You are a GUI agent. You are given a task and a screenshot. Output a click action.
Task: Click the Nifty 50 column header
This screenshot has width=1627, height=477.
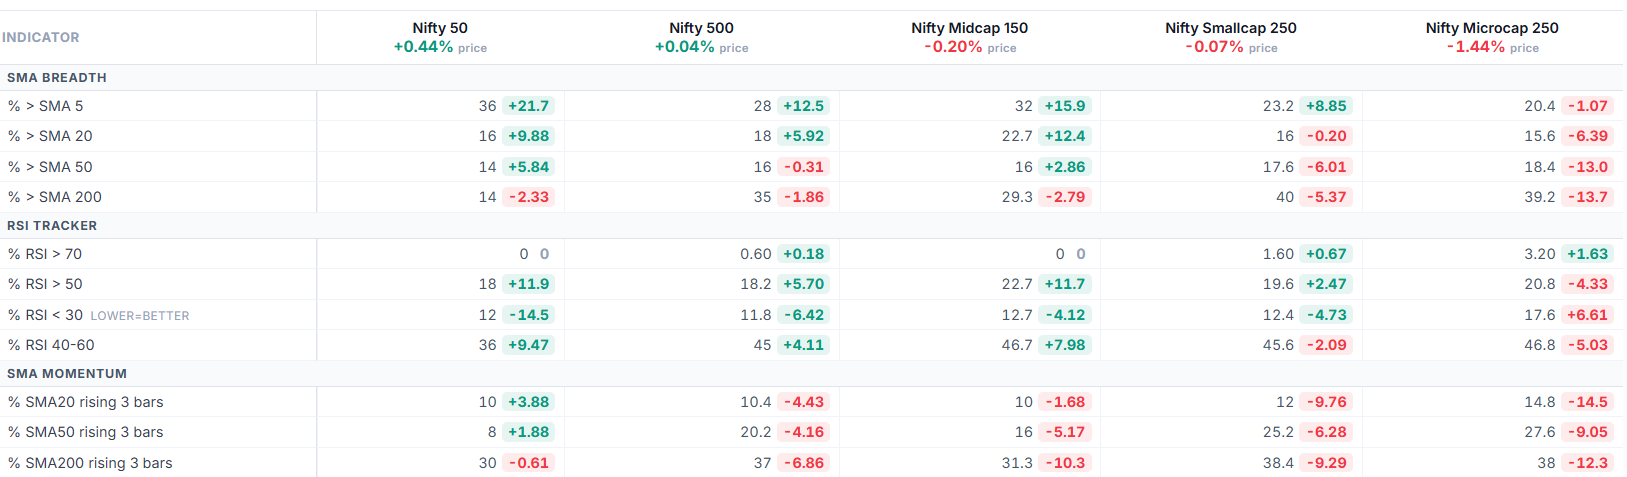440,37
